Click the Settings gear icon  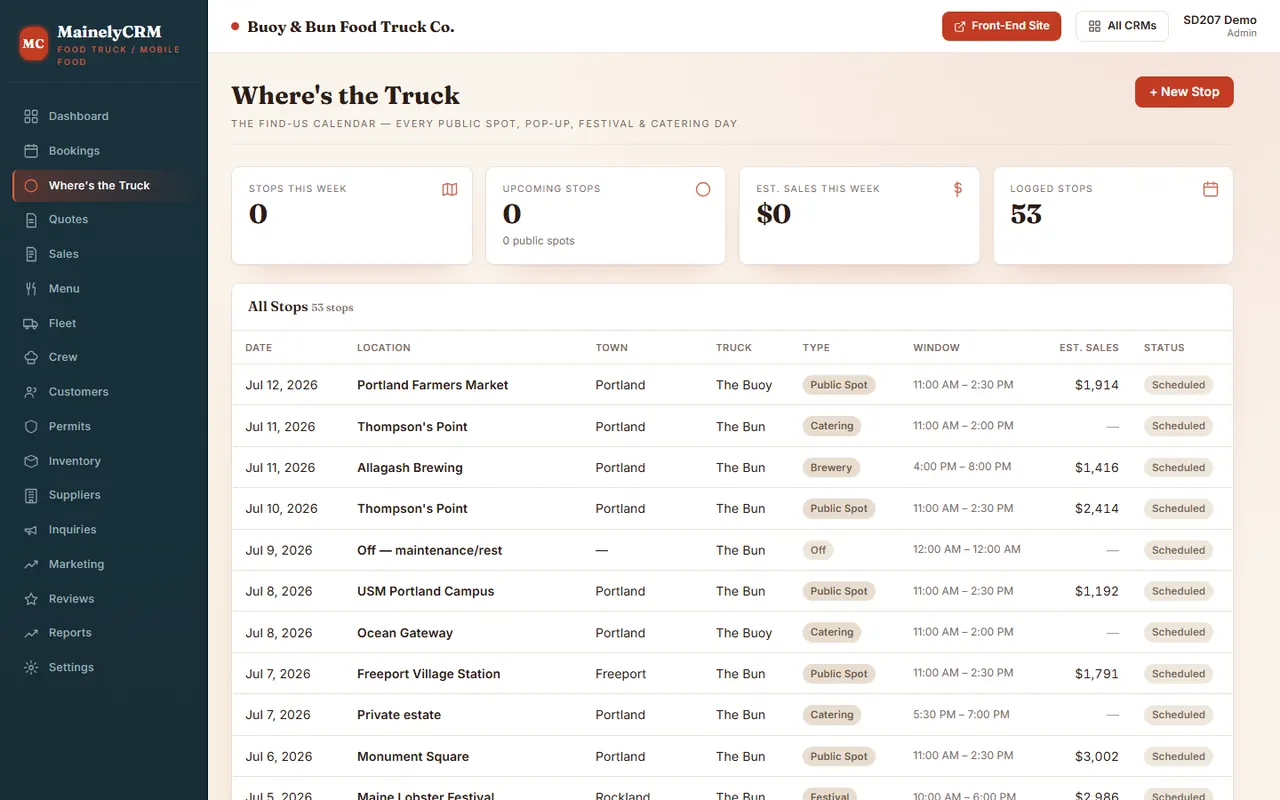pos(31,667)
